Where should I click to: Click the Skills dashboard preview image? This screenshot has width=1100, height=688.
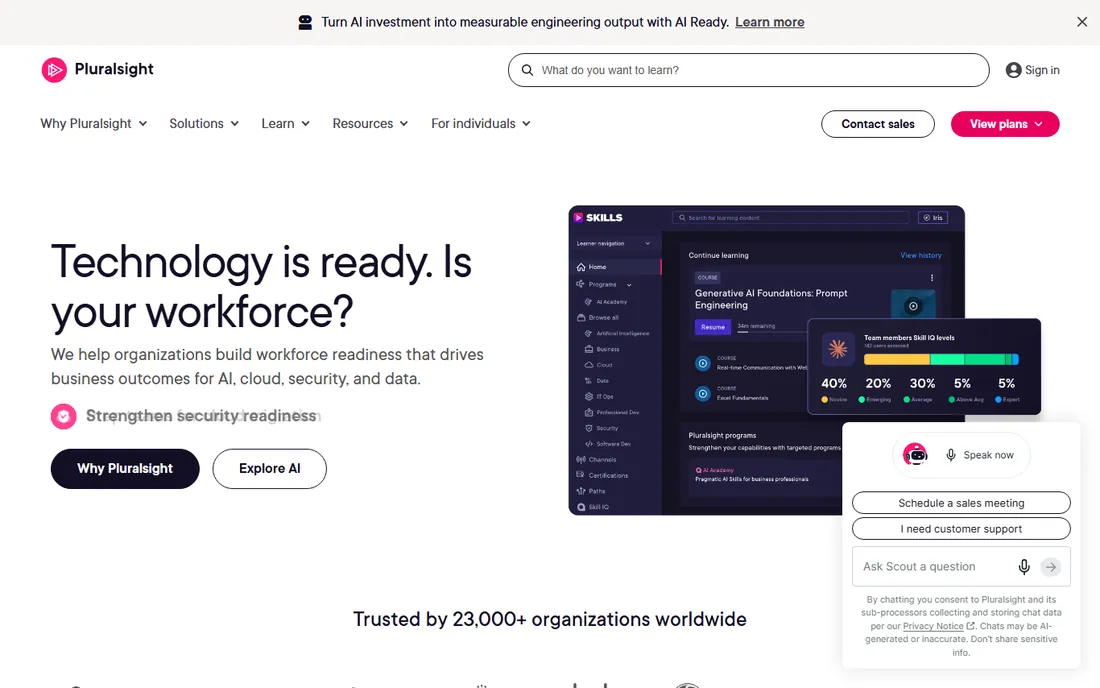click(x=766, y=360)
